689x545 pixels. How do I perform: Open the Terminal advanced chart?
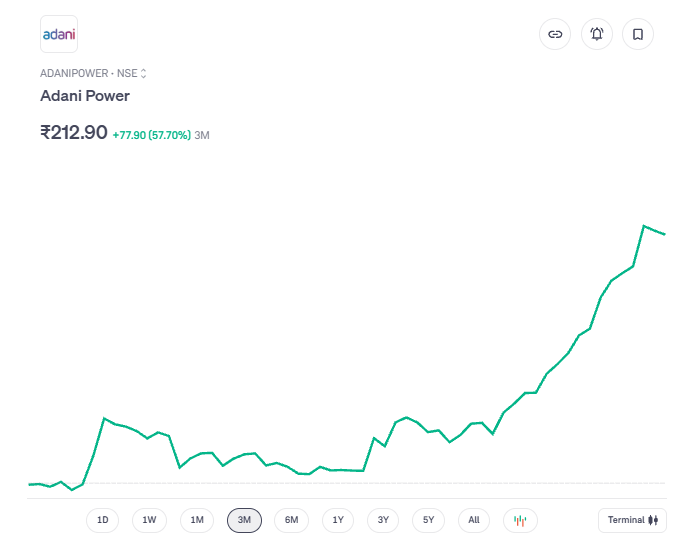[x=632, y=520]
